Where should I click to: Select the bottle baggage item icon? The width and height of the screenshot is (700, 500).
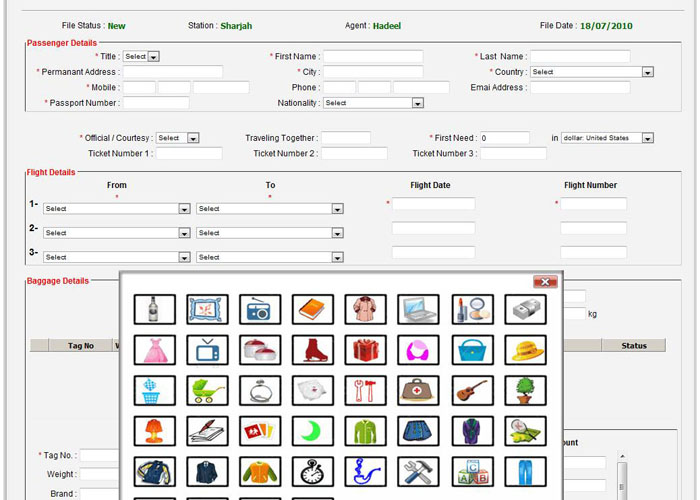coord(154,309)
